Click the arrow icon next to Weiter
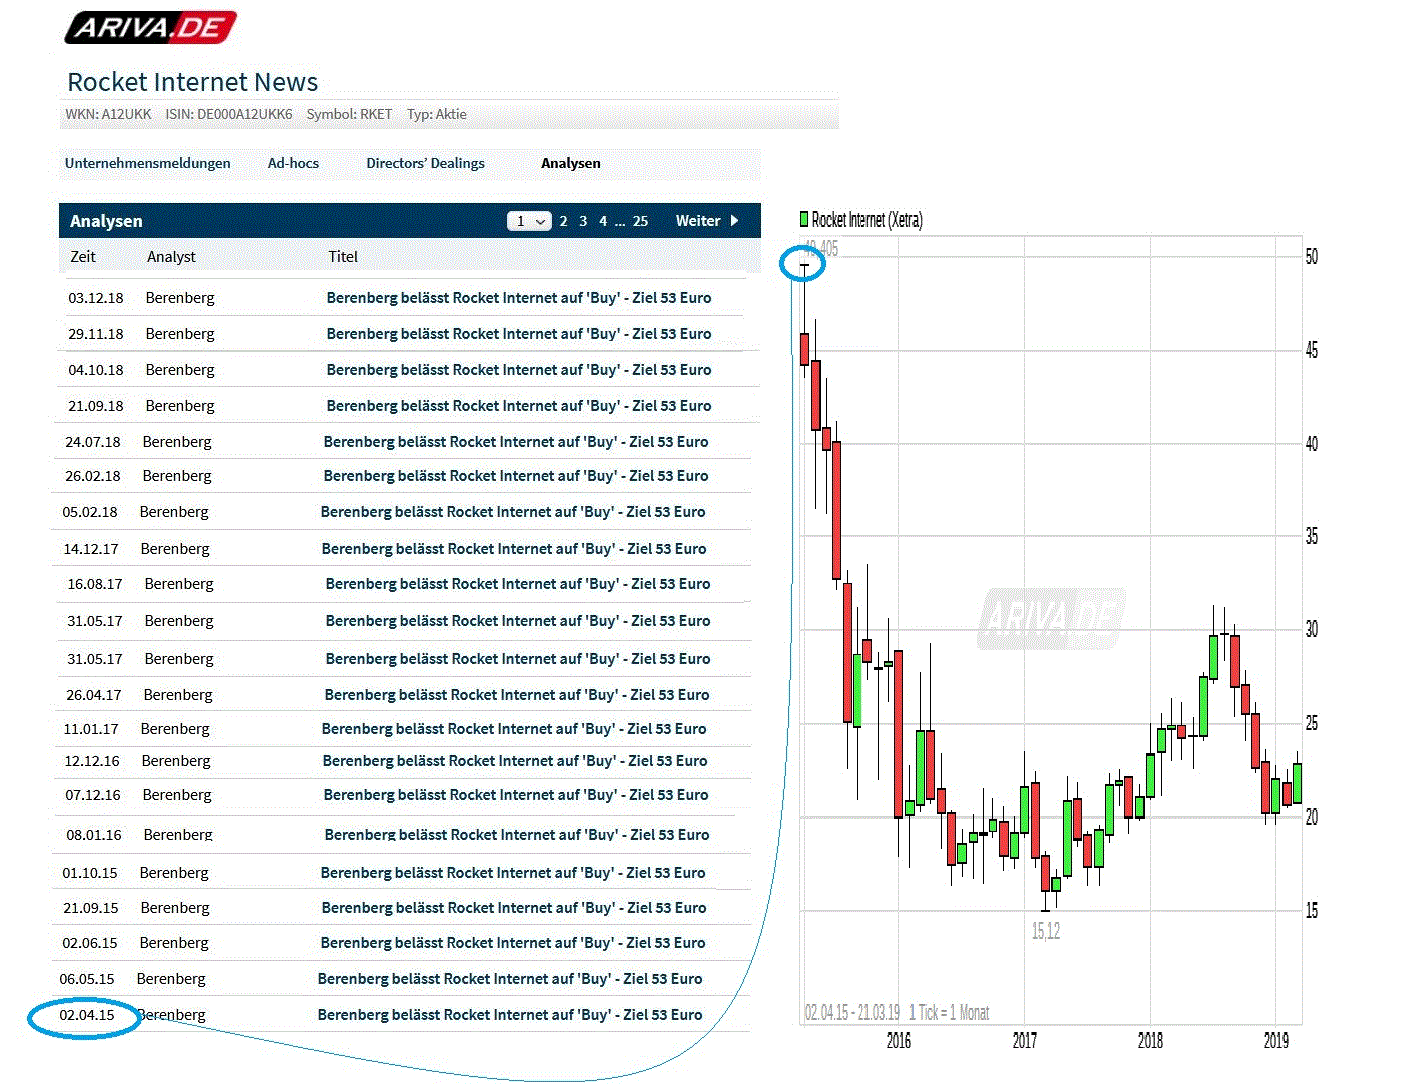 click(x=734, y=220)
